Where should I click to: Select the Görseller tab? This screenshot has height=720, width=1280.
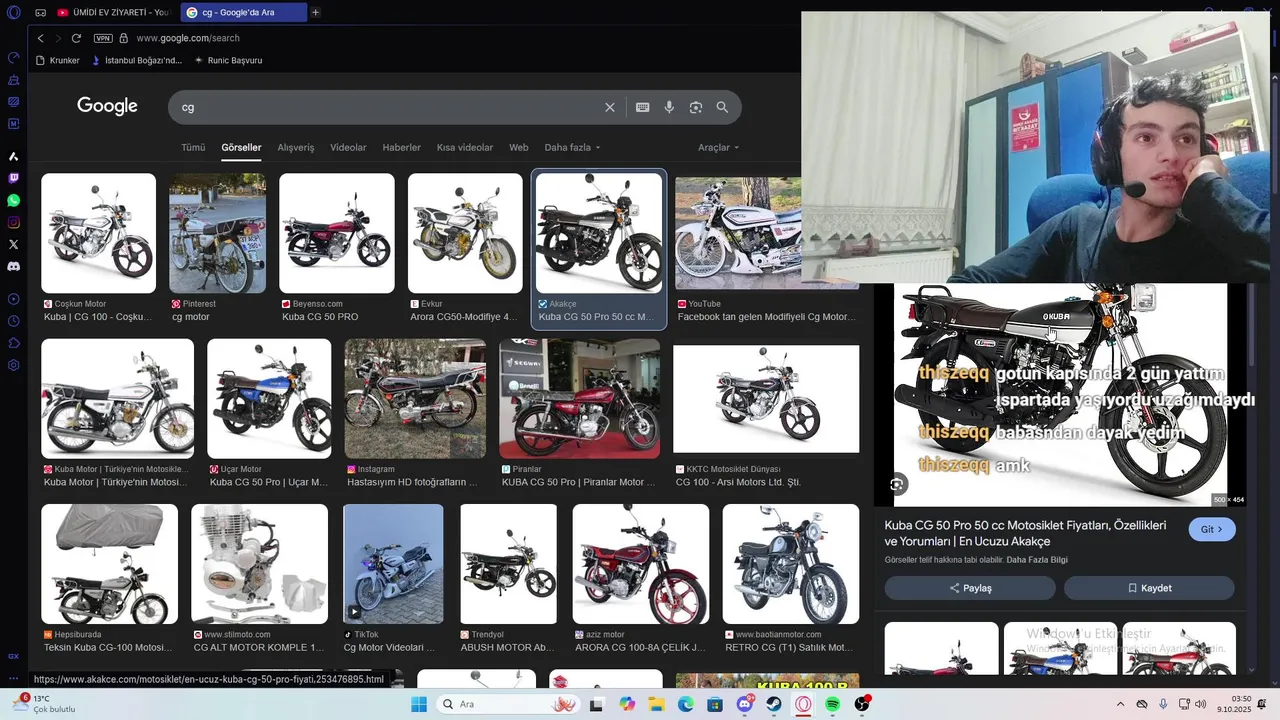241,148
